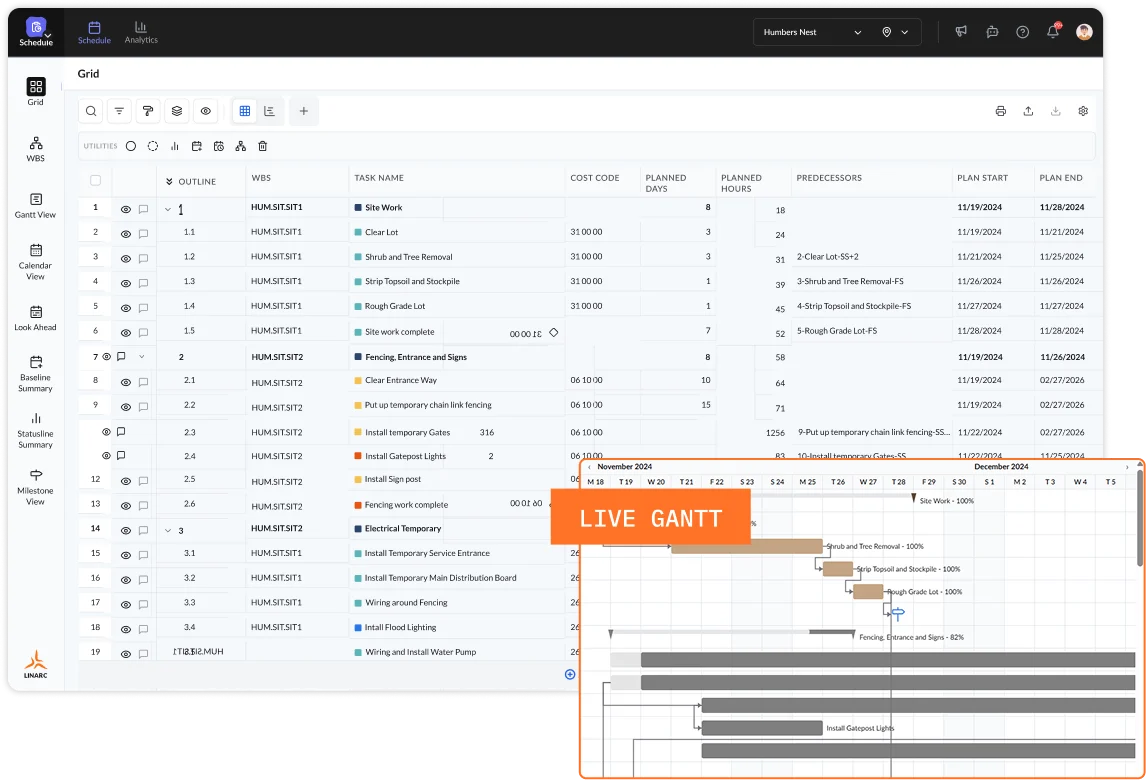Open Look Ahead in the sidebar
The width and height of the screenshot is (1146, 780).
click(36, 318)
